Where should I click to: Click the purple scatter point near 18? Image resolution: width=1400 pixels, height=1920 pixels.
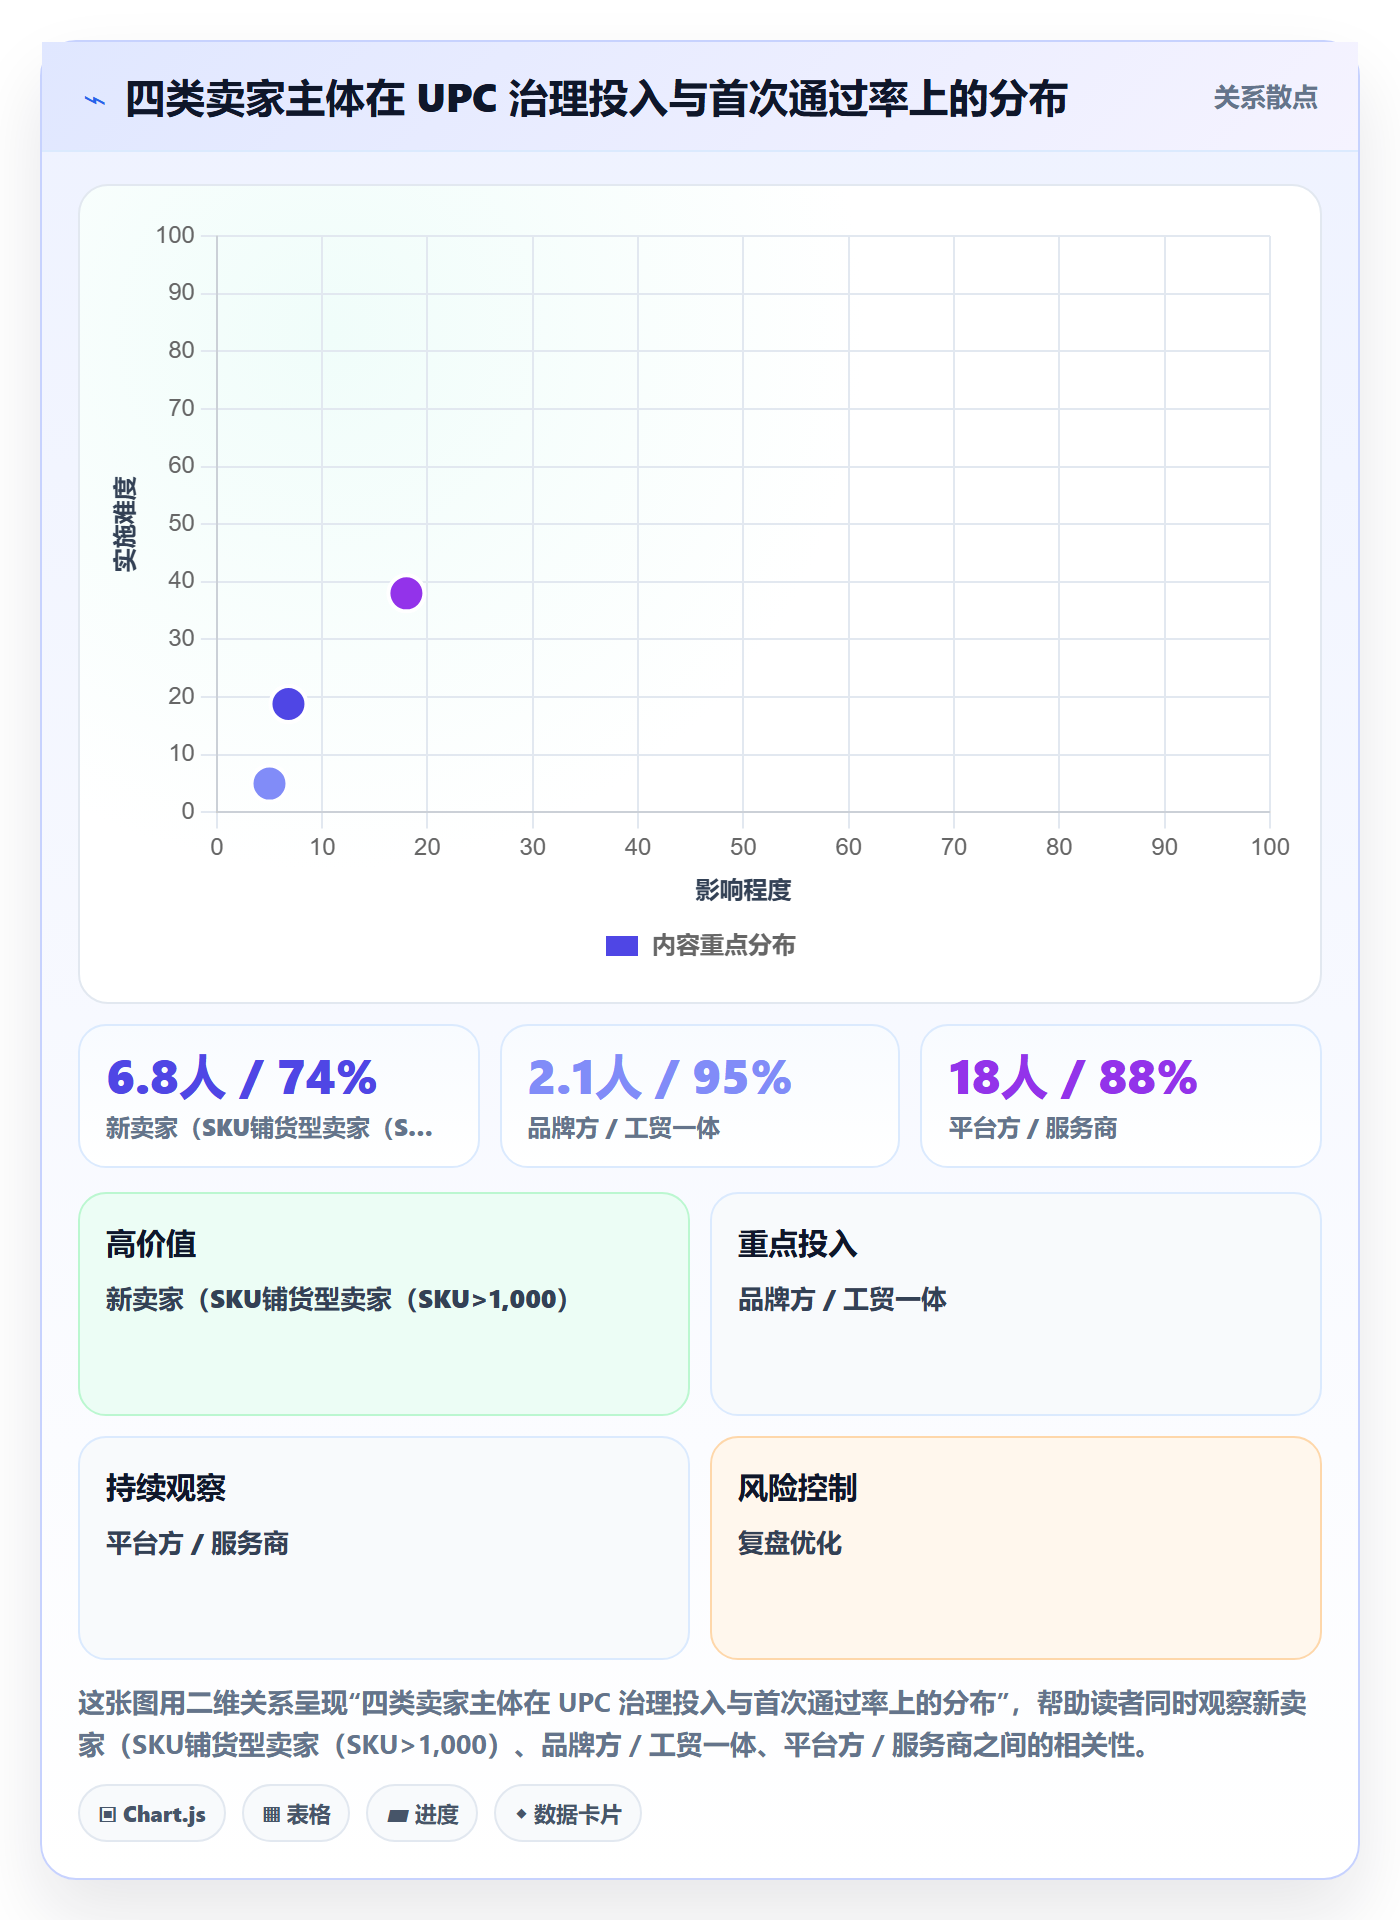tap(406, 593)
